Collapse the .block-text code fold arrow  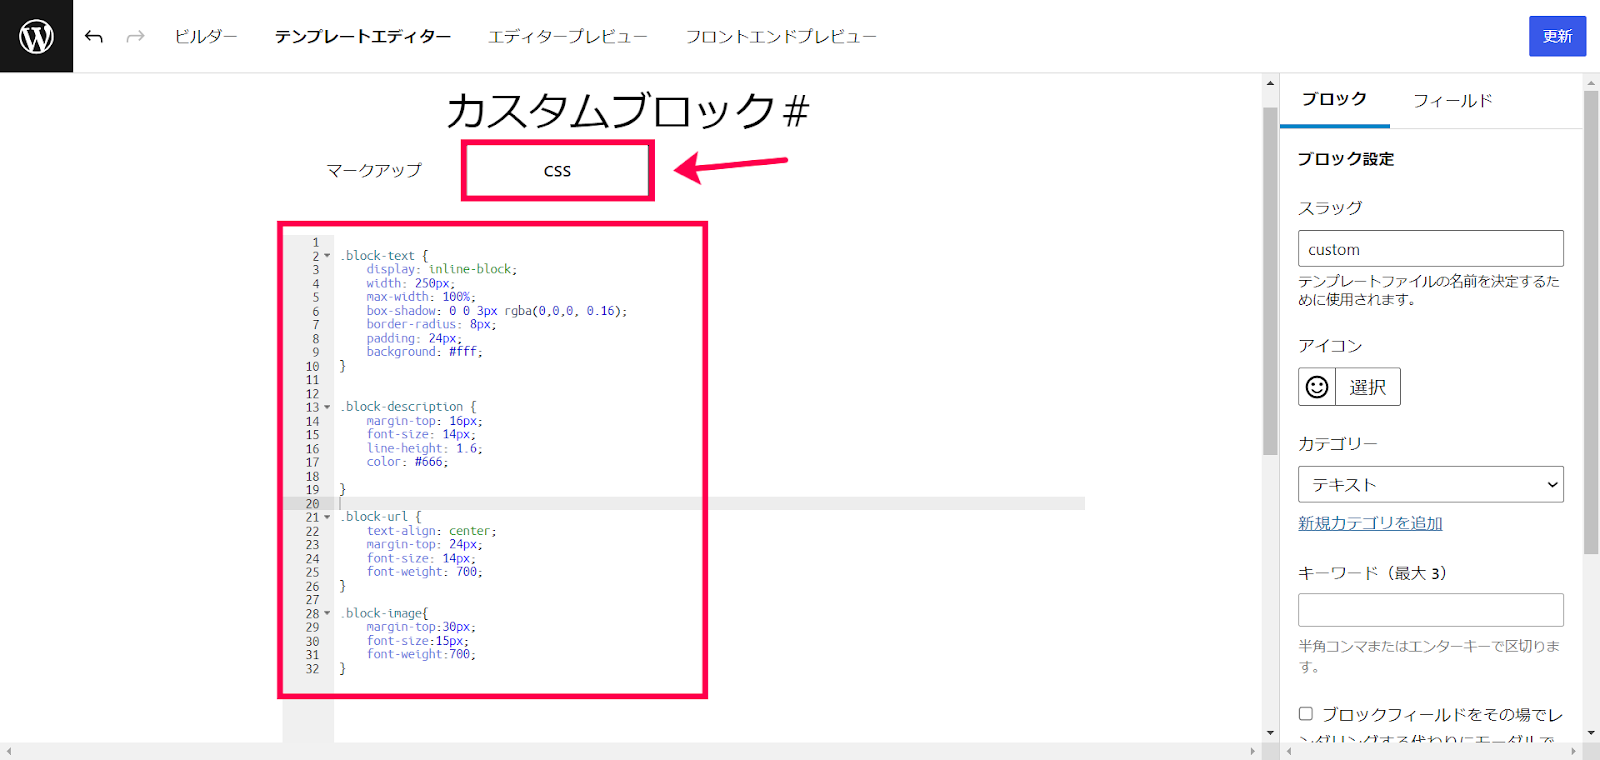[x=327, y=256]
